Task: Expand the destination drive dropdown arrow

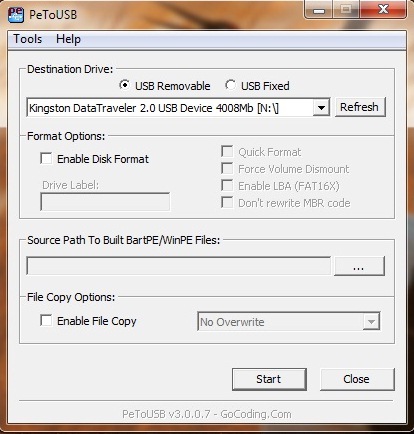Action: pos(321,108)
